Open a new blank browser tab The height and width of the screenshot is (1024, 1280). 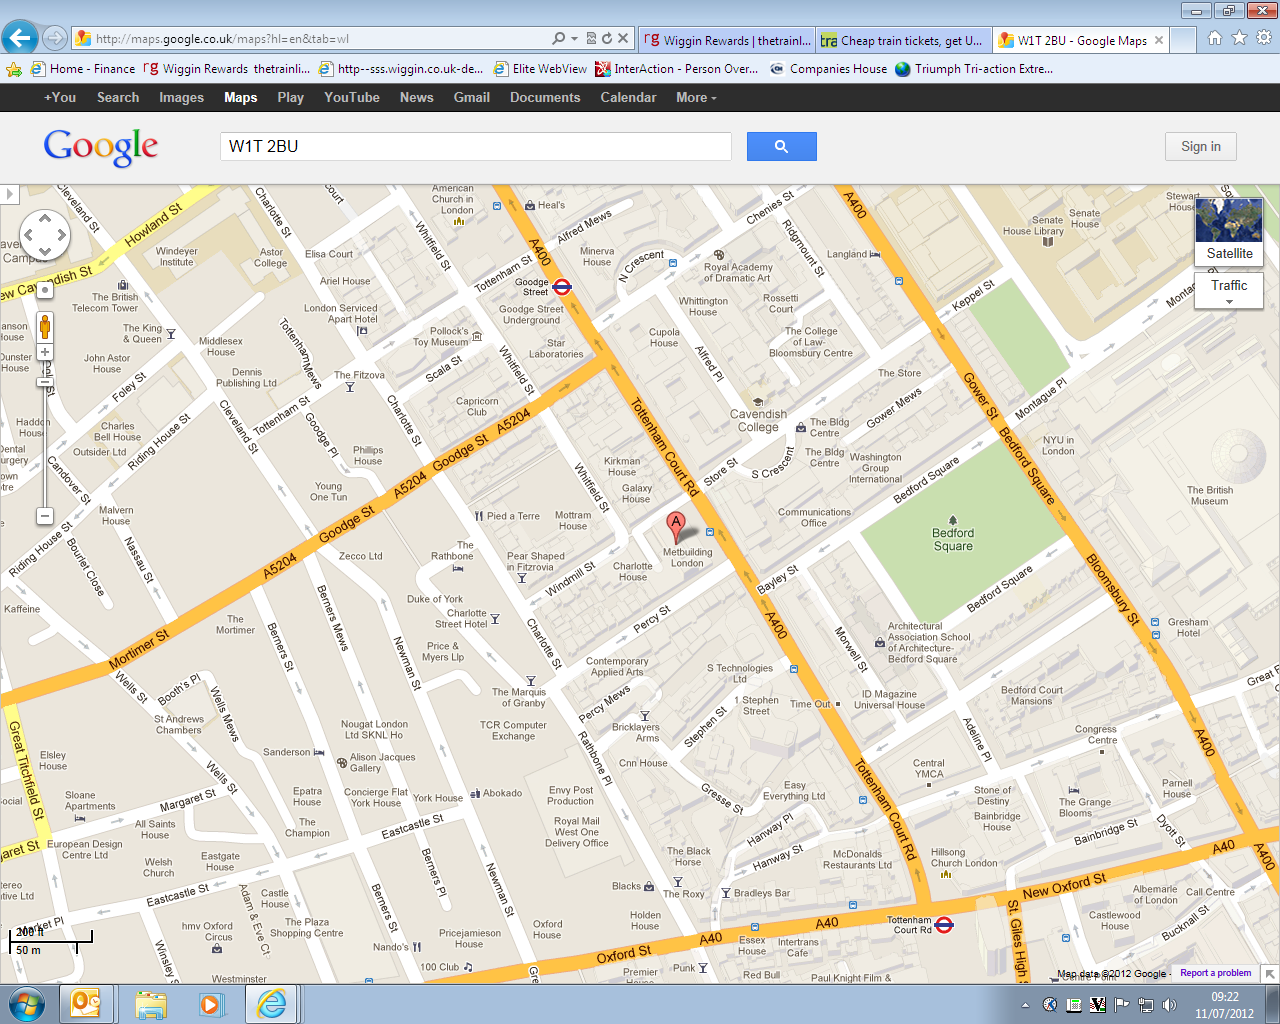point(1184,40)
